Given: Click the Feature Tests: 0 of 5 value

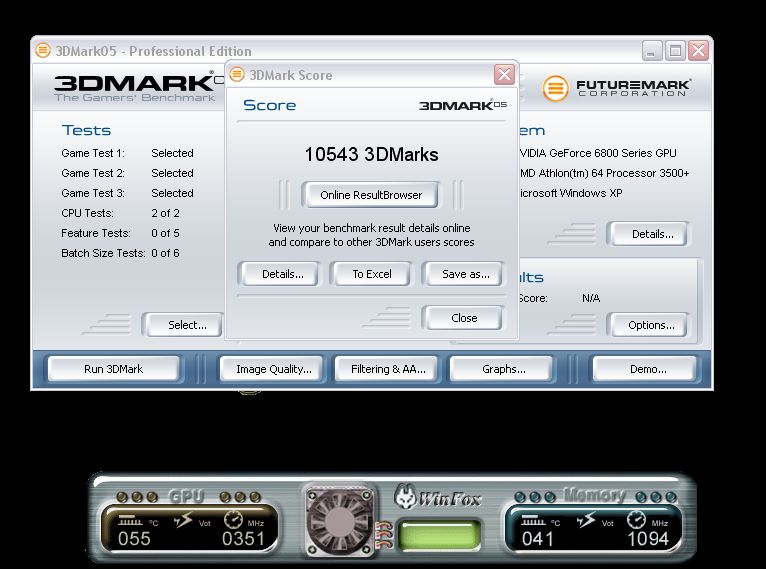Looking at the screenshot, I should [x=165, y=233].
